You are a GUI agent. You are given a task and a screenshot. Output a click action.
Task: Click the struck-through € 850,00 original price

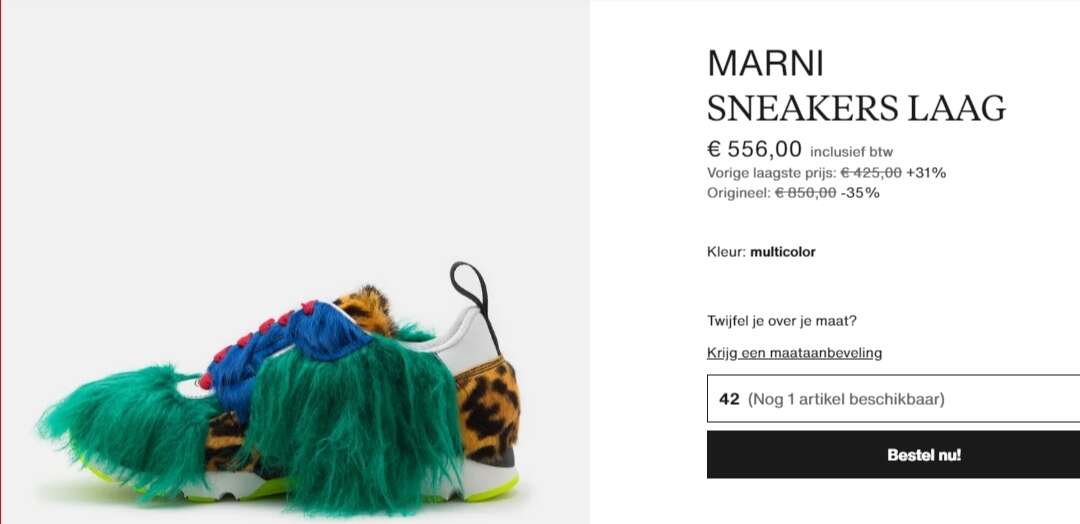(x=806, y=193)
